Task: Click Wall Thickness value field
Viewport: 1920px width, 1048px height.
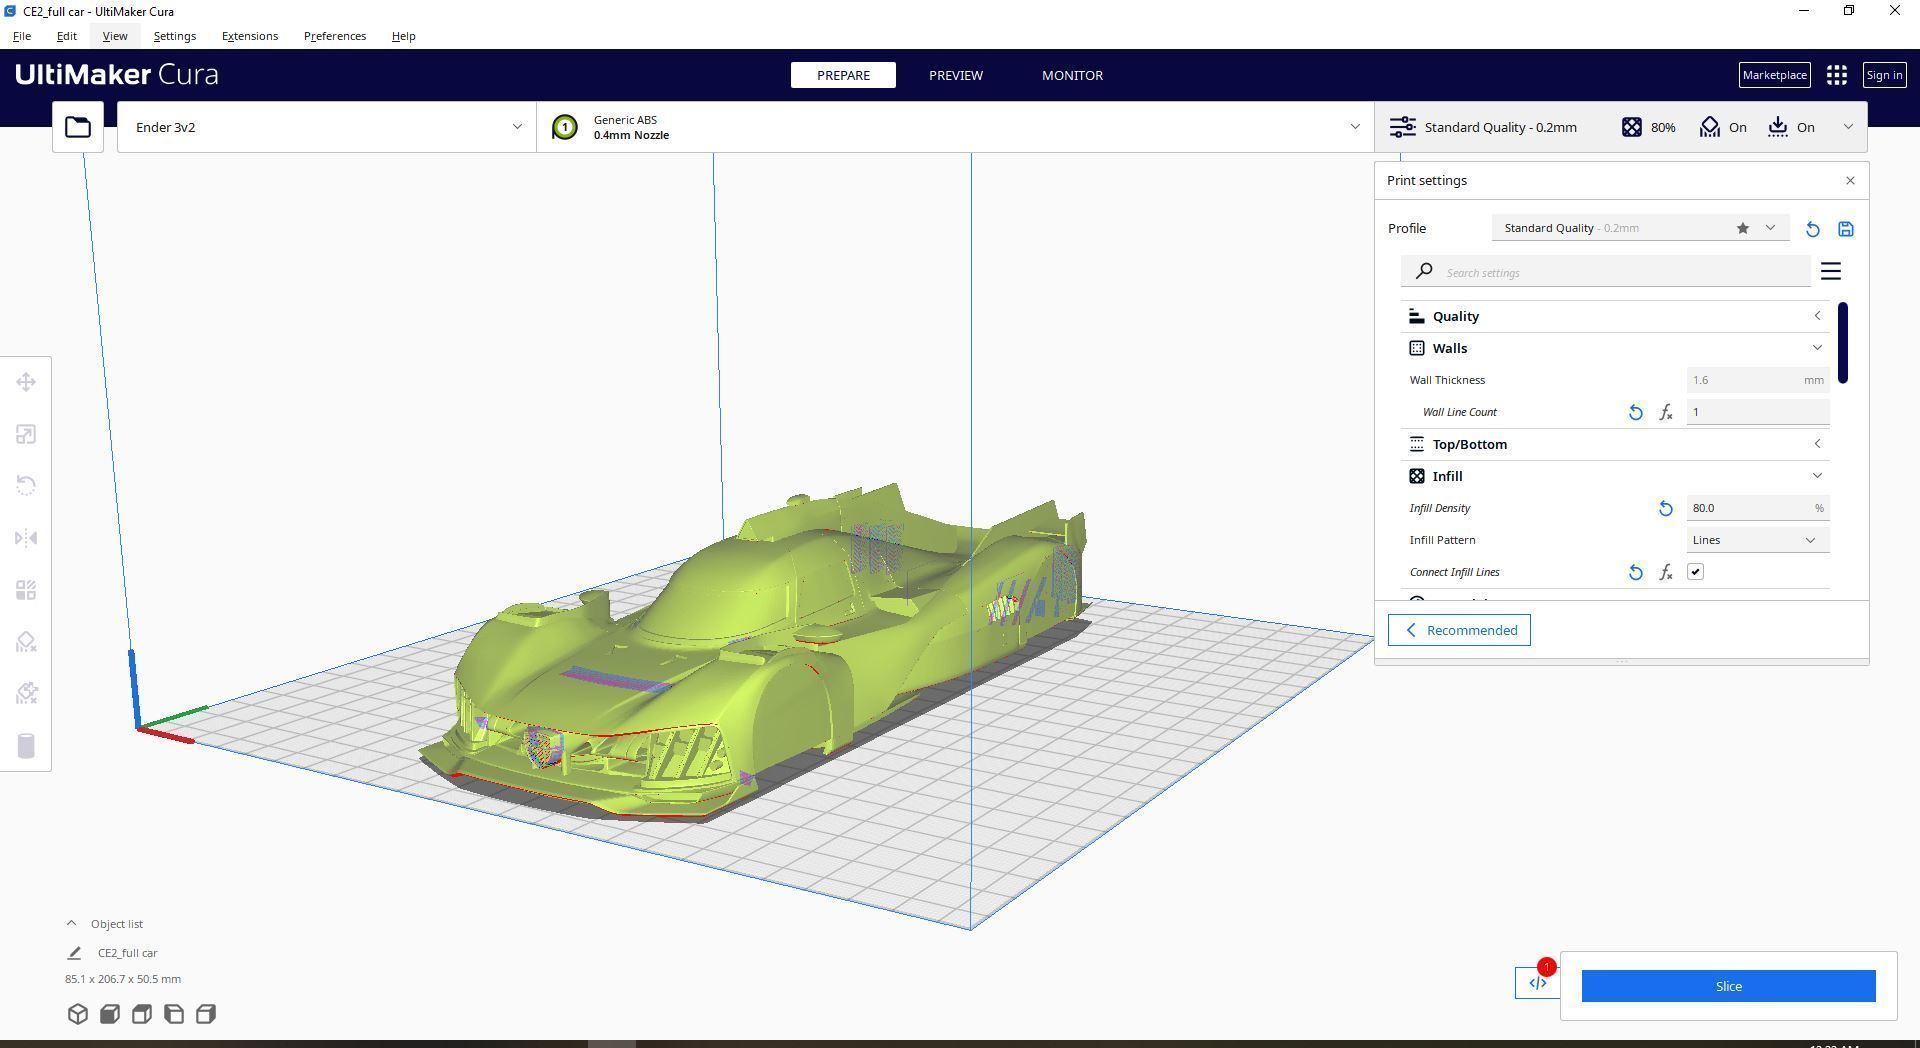Action: (x=1757, y=380)
